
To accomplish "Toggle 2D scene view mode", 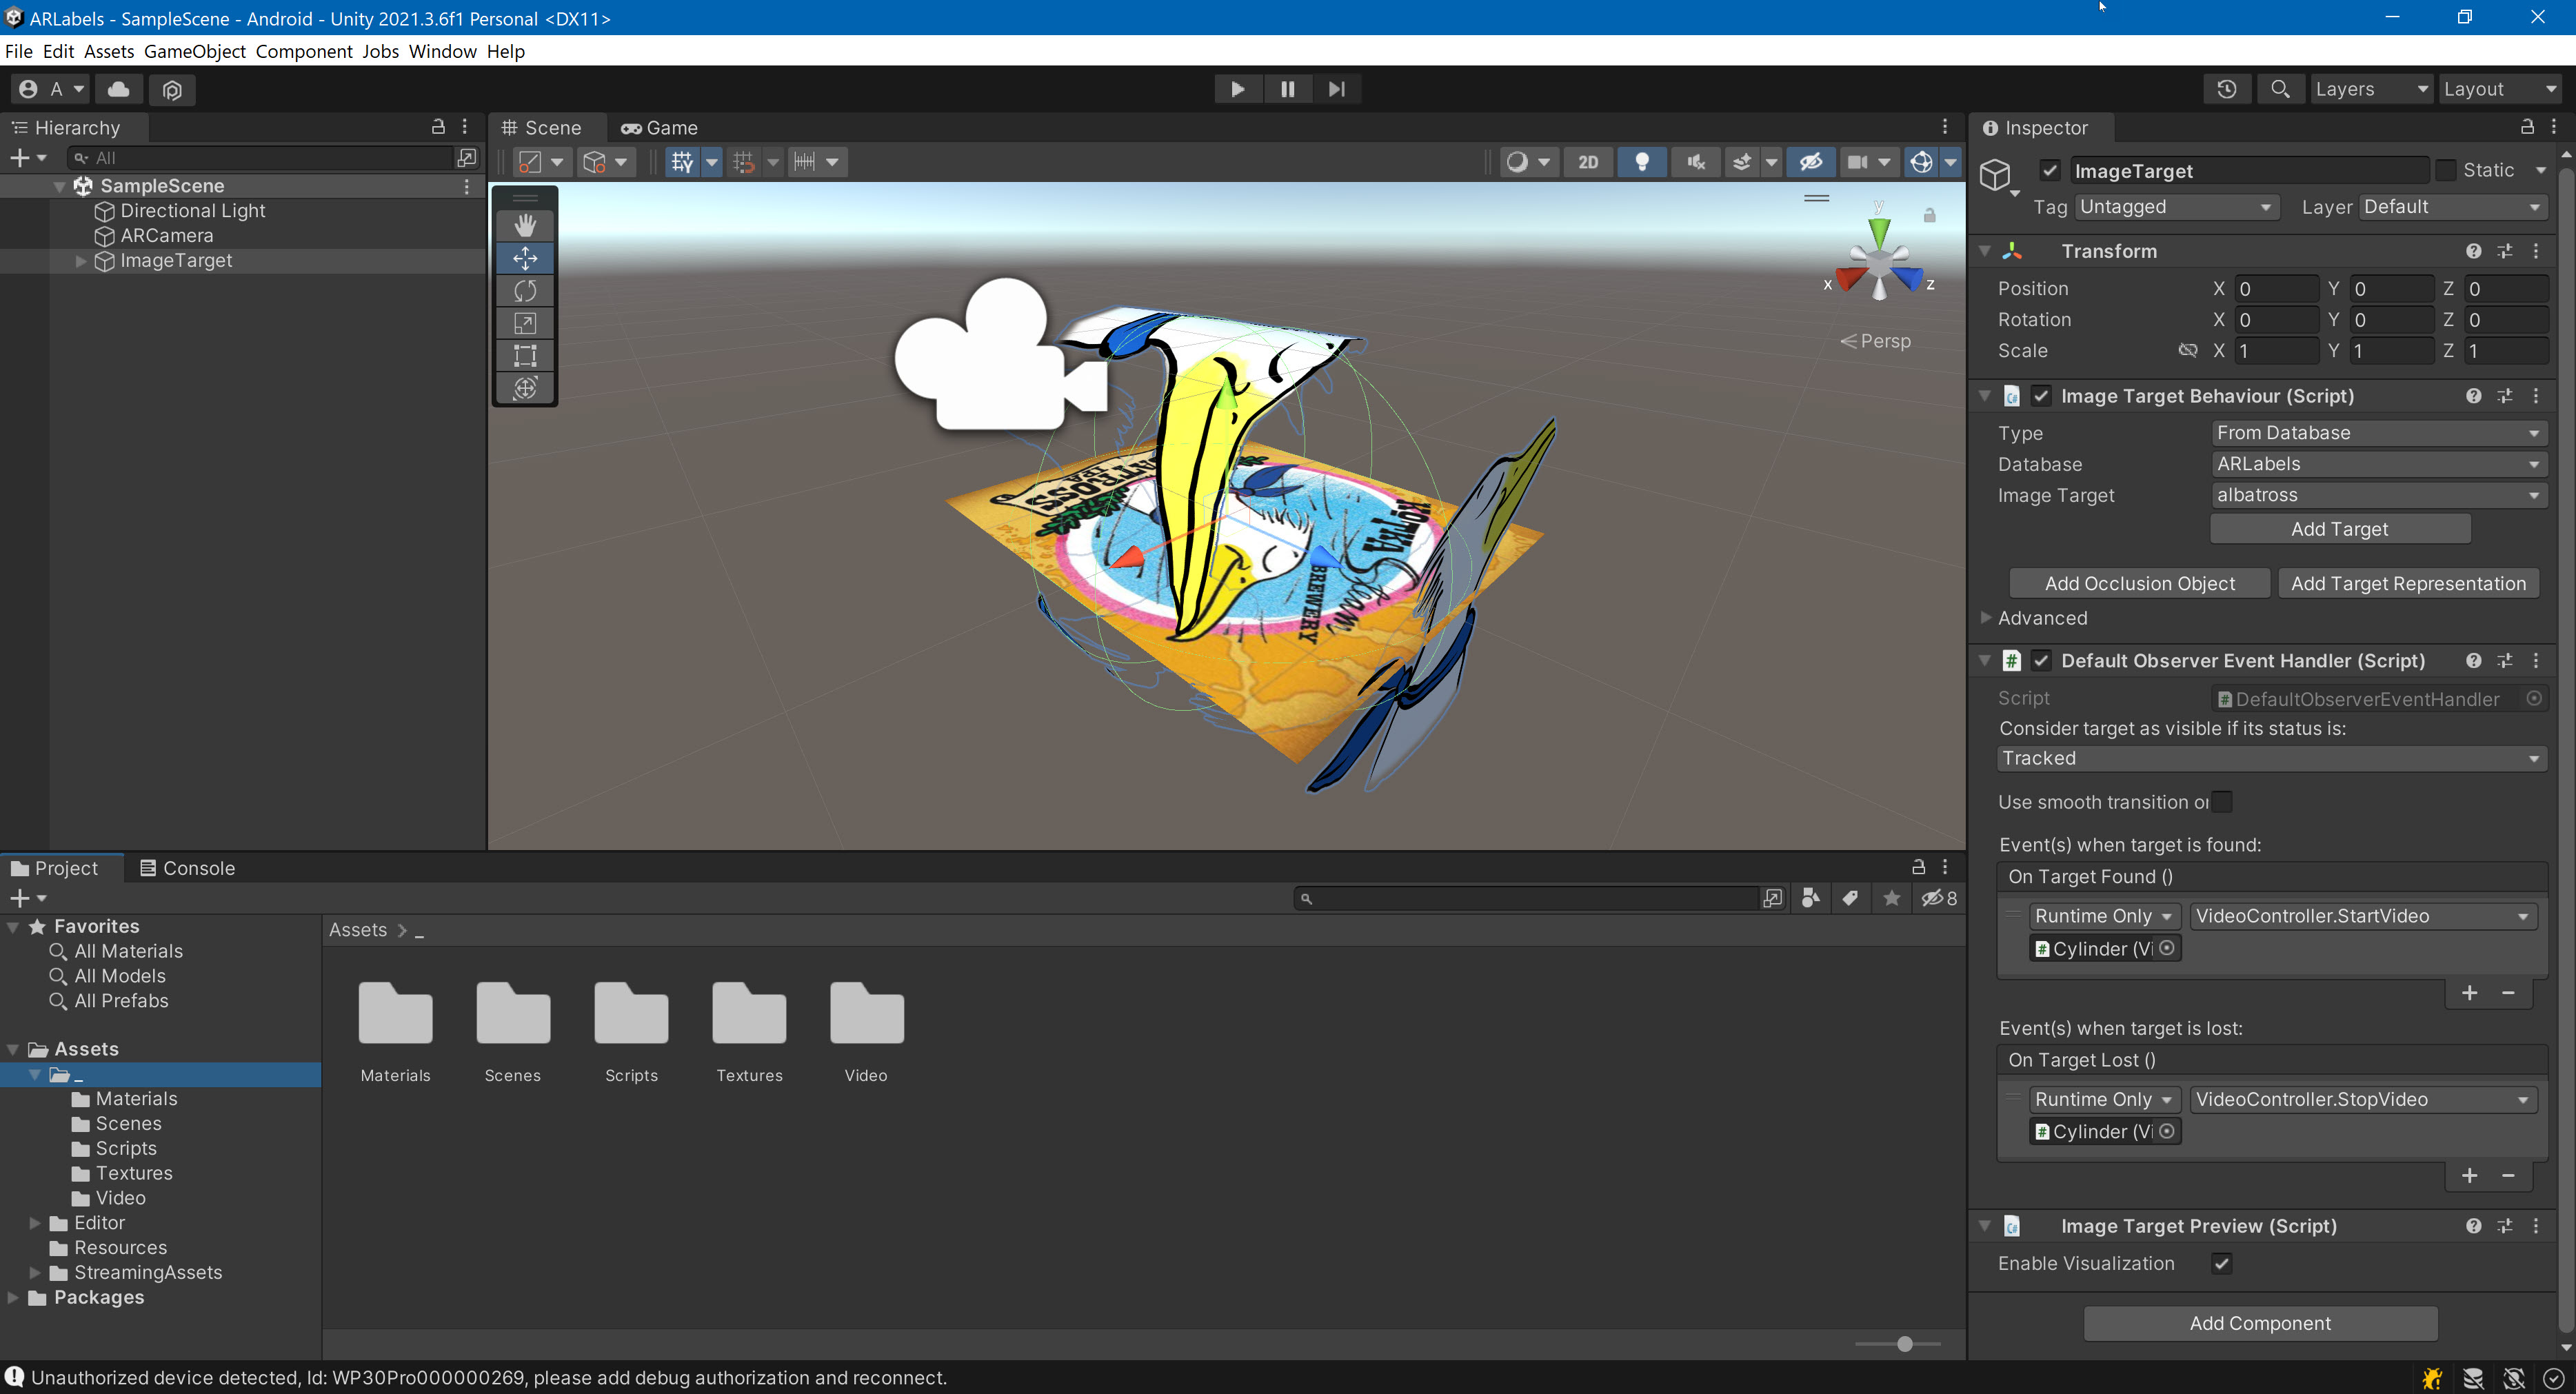I will (x=1588, y=161).
